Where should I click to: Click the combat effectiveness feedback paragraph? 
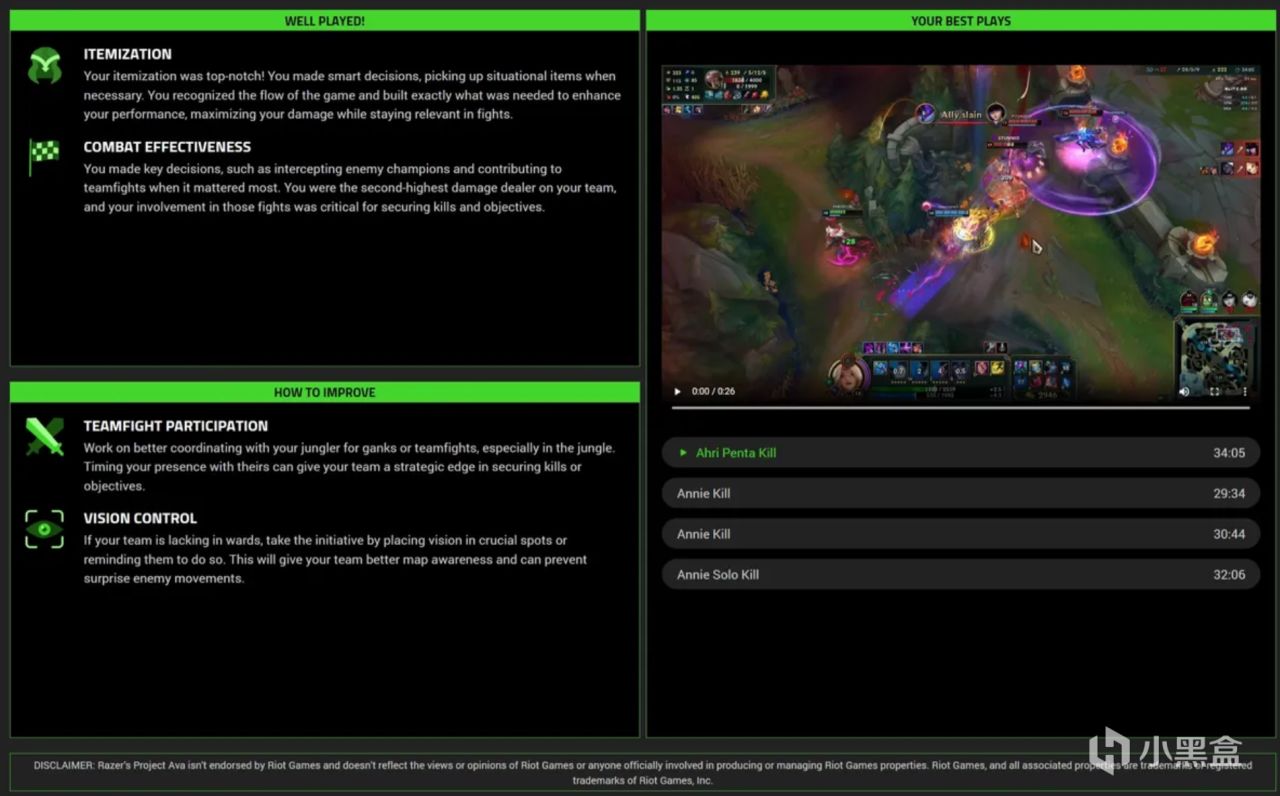click(350, 188)
